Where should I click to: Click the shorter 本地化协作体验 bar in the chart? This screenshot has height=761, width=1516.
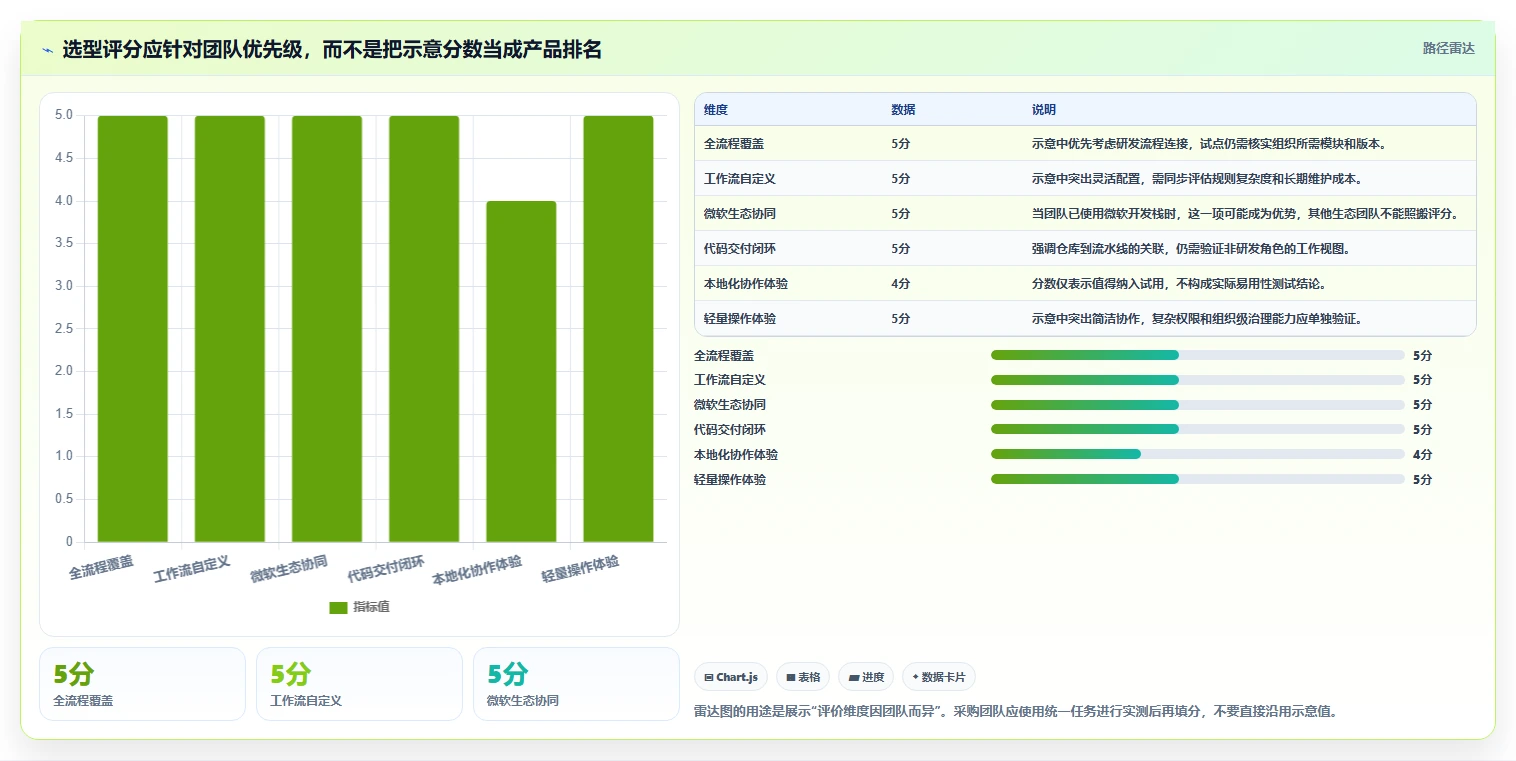(x=521, y=372)
